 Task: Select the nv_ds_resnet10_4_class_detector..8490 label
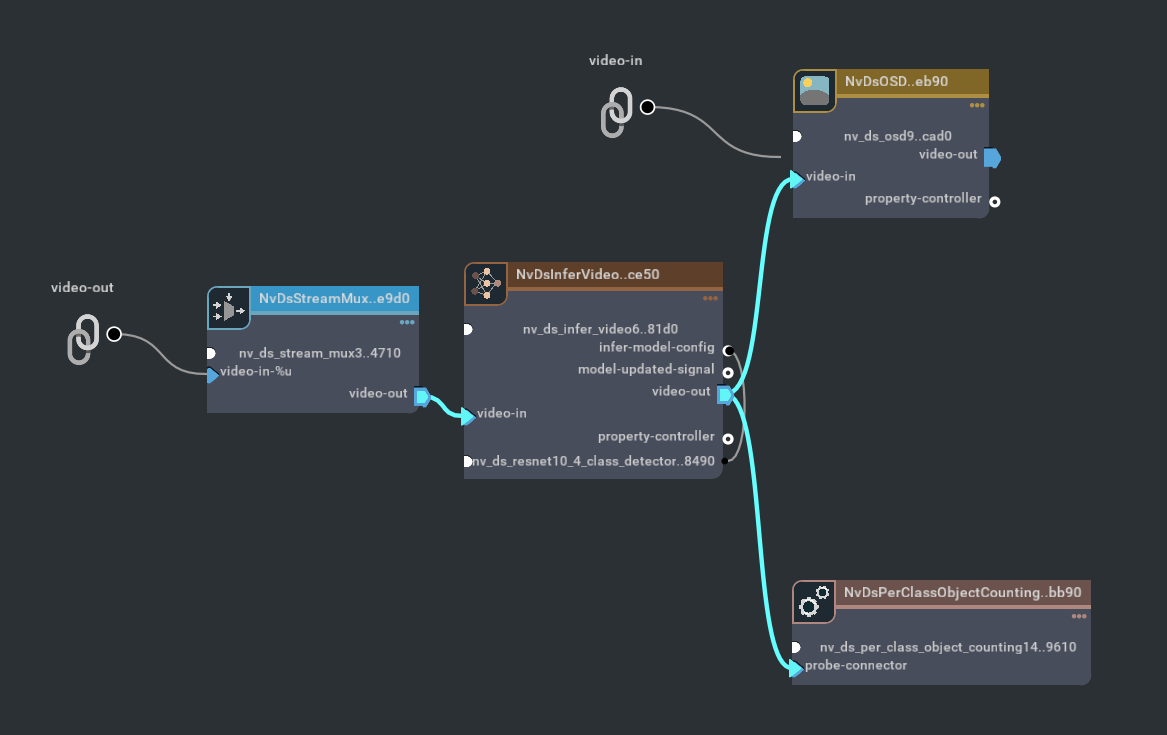(x=590, y=461)
